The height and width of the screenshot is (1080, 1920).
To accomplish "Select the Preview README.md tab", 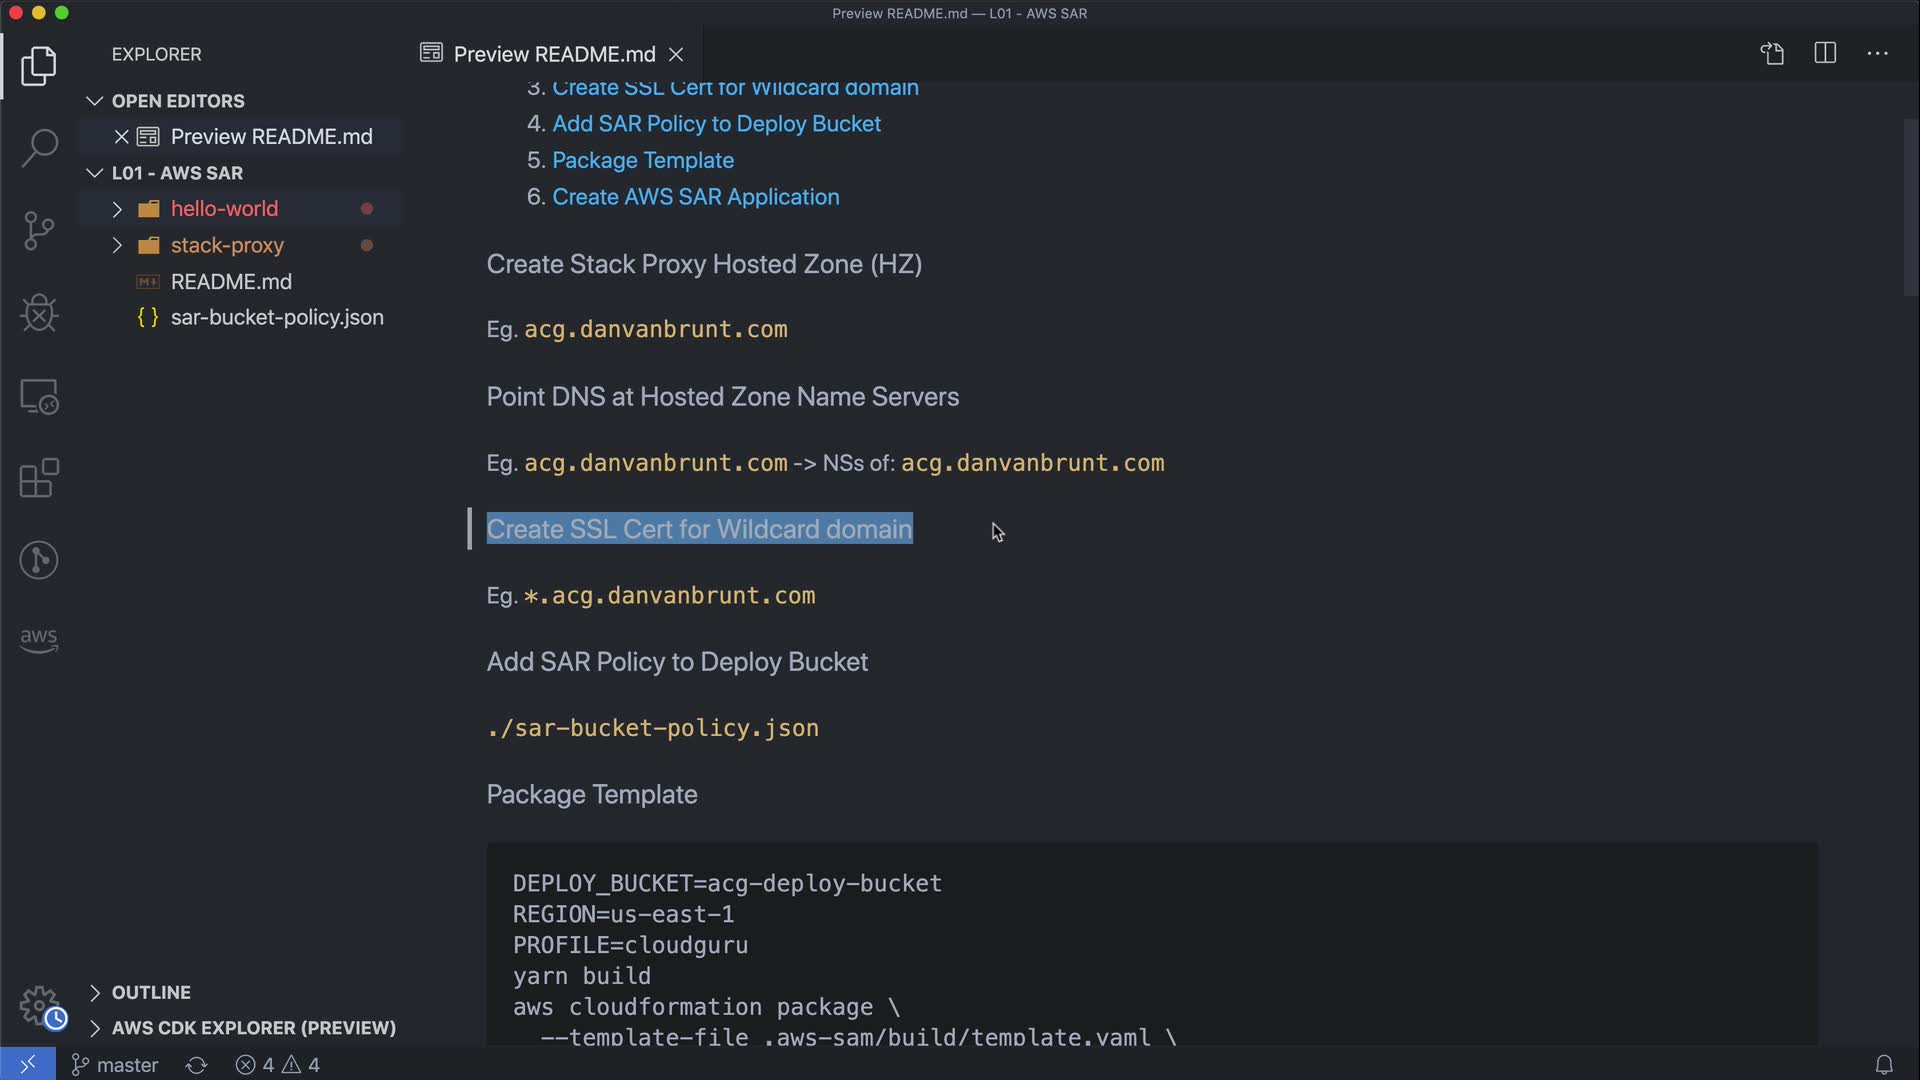I will click(x=553, y=54).
